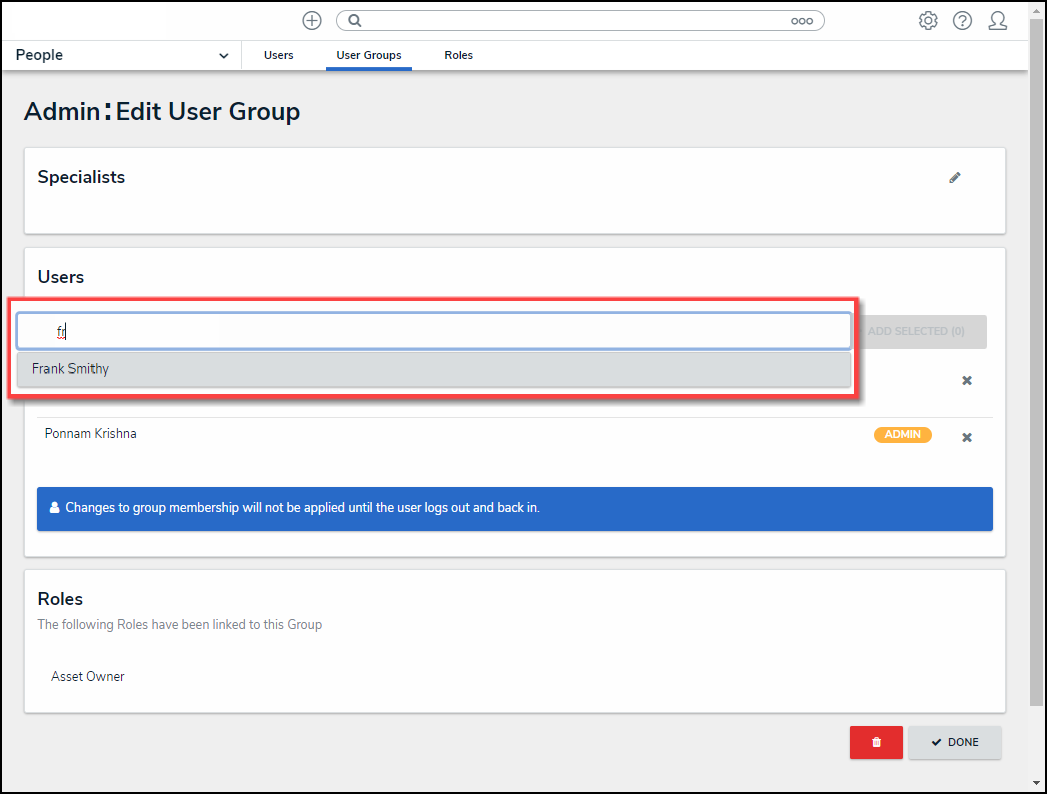Click the plus icon to create new
The image size is (1047, 794).
click(x=312, y=21)
